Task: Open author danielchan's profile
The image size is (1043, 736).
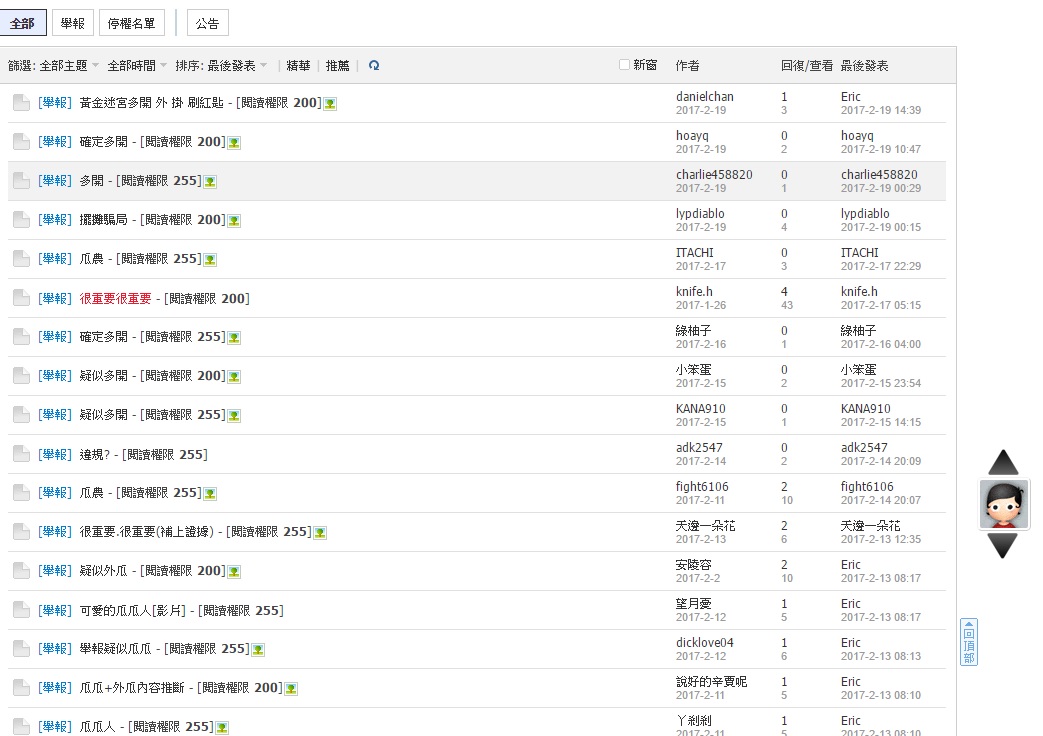Action: click(704, 96)
